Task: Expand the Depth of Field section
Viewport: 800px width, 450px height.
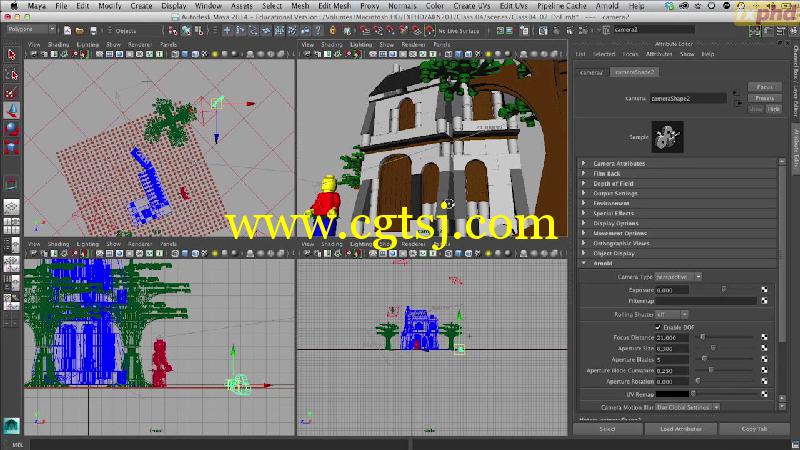Action: (x=679, y=183)
